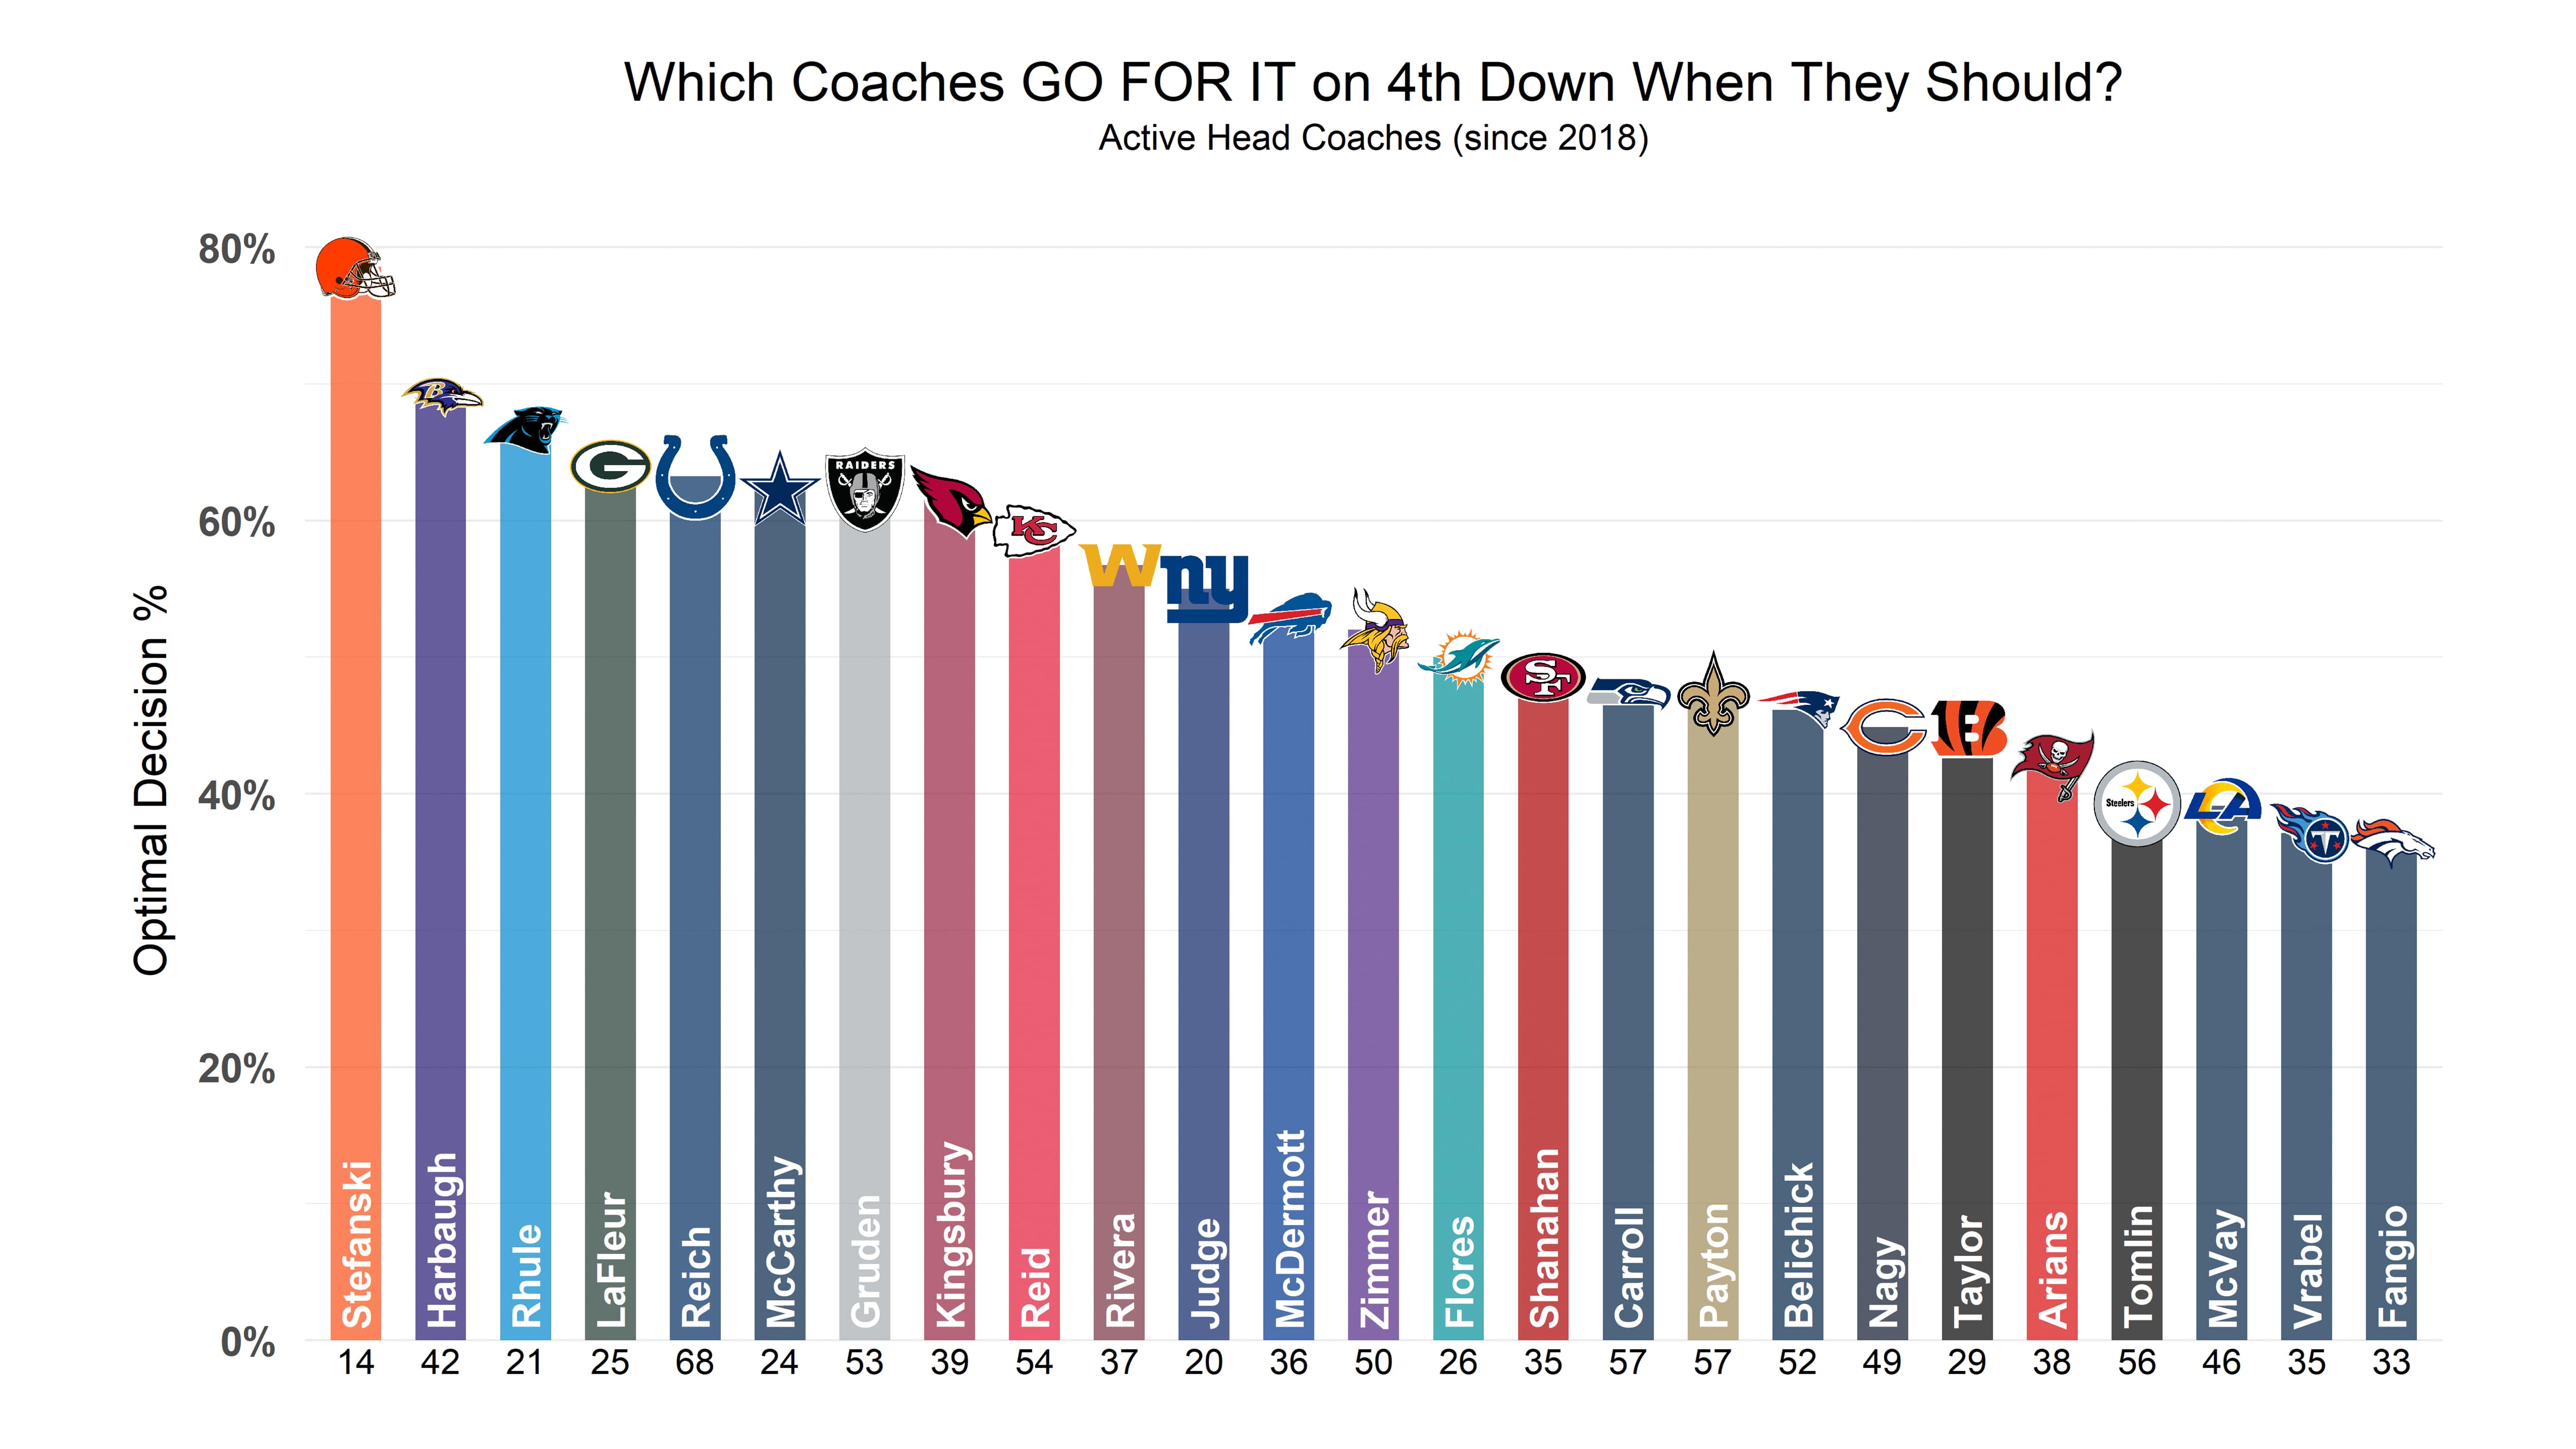Select the Raiders shield logo
This screenshot has width=2576, height=1449.
pyautogui.click(x=864, y=492)
